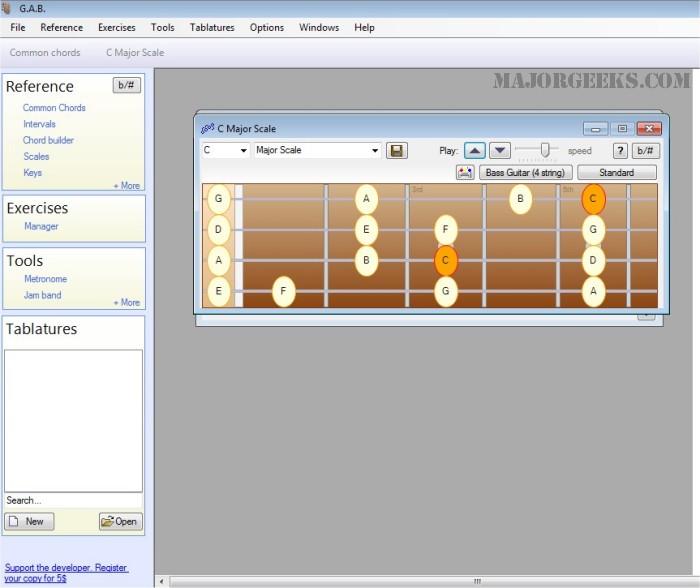This screenshot has width=700, height=588.
Task: Open the Exercises Manager link
Action: (41, 226)
